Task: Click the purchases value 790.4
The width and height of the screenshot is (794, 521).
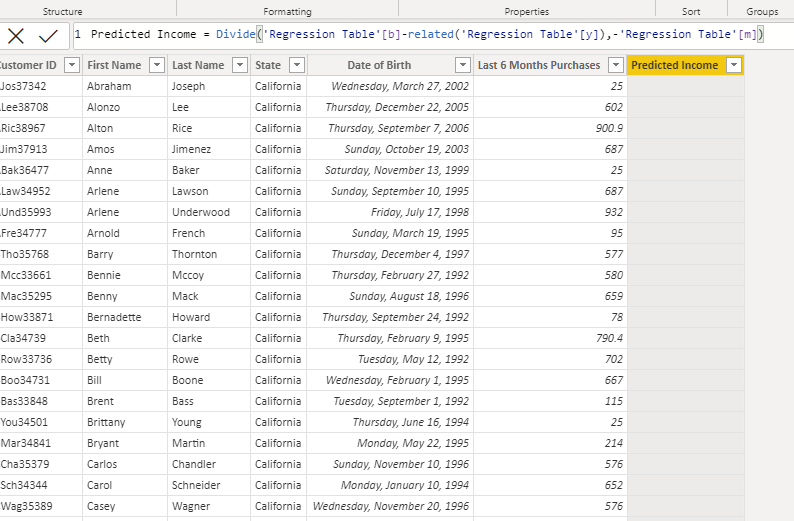Action: 609,338
